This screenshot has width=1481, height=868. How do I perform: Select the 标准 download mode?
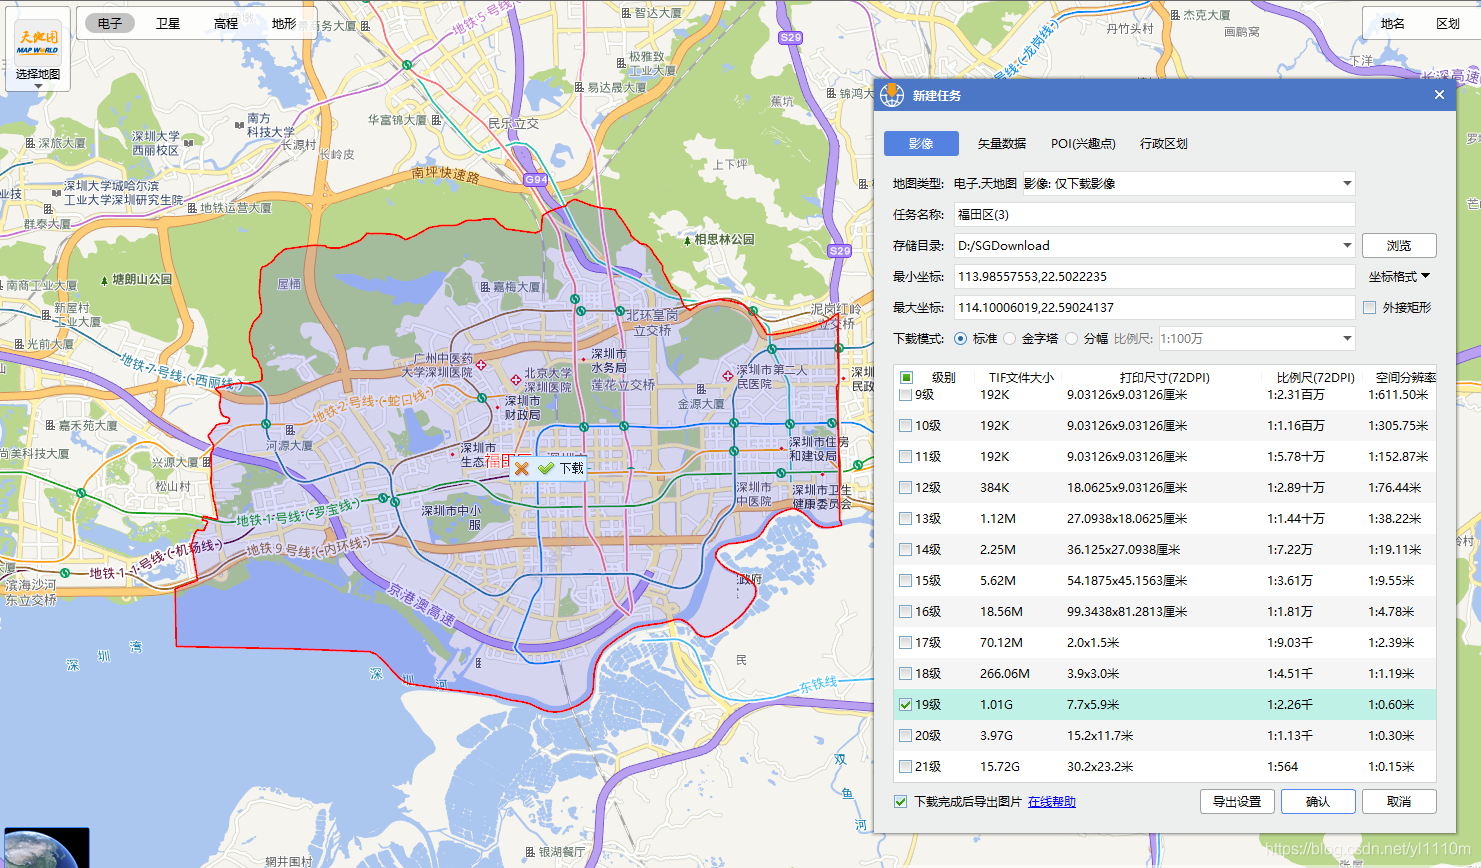(961, 338)
